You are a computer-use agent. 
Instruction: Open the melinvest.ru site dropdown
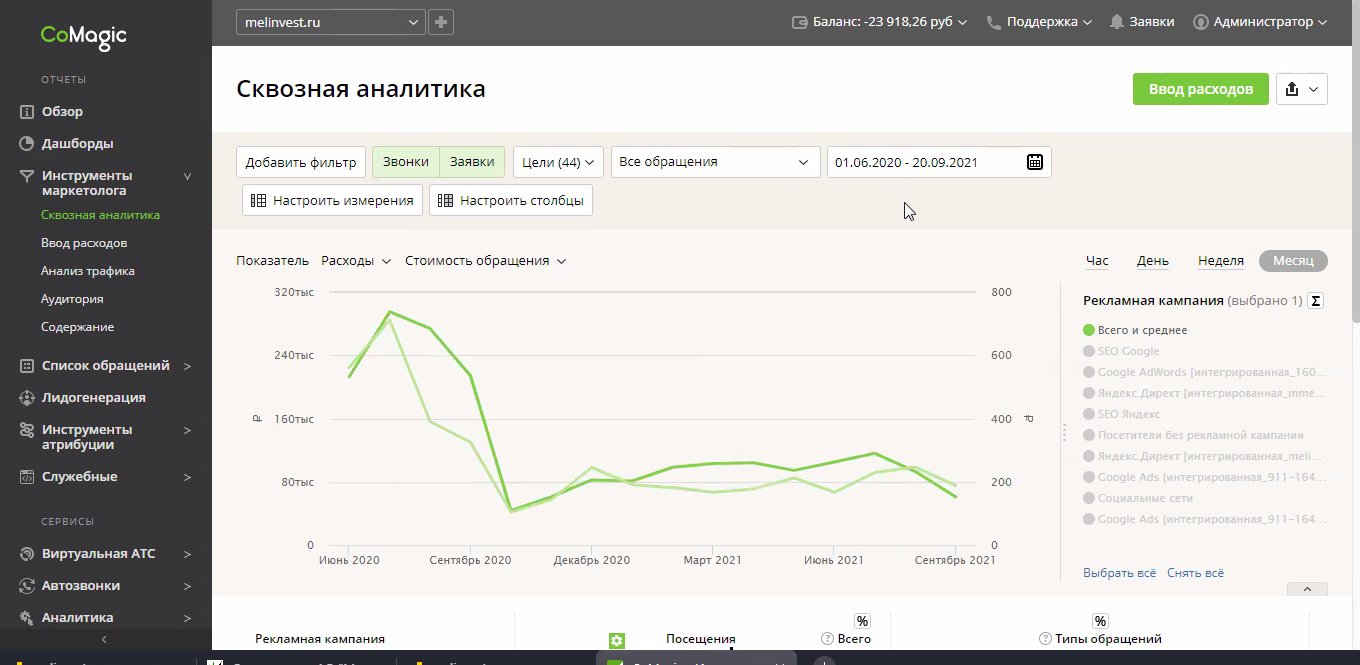331,22
